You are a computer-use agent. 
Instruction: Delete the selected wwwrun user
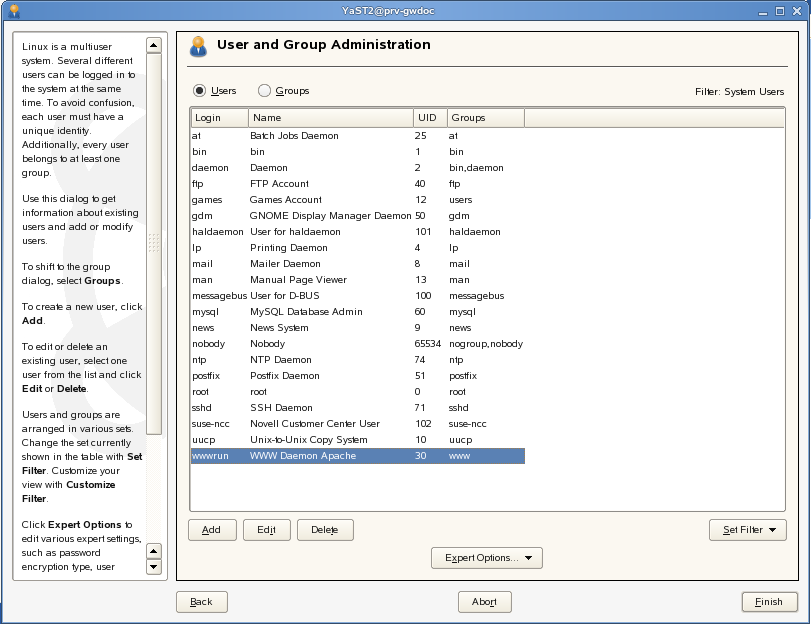pyautogui.click(x=325, y=530)
